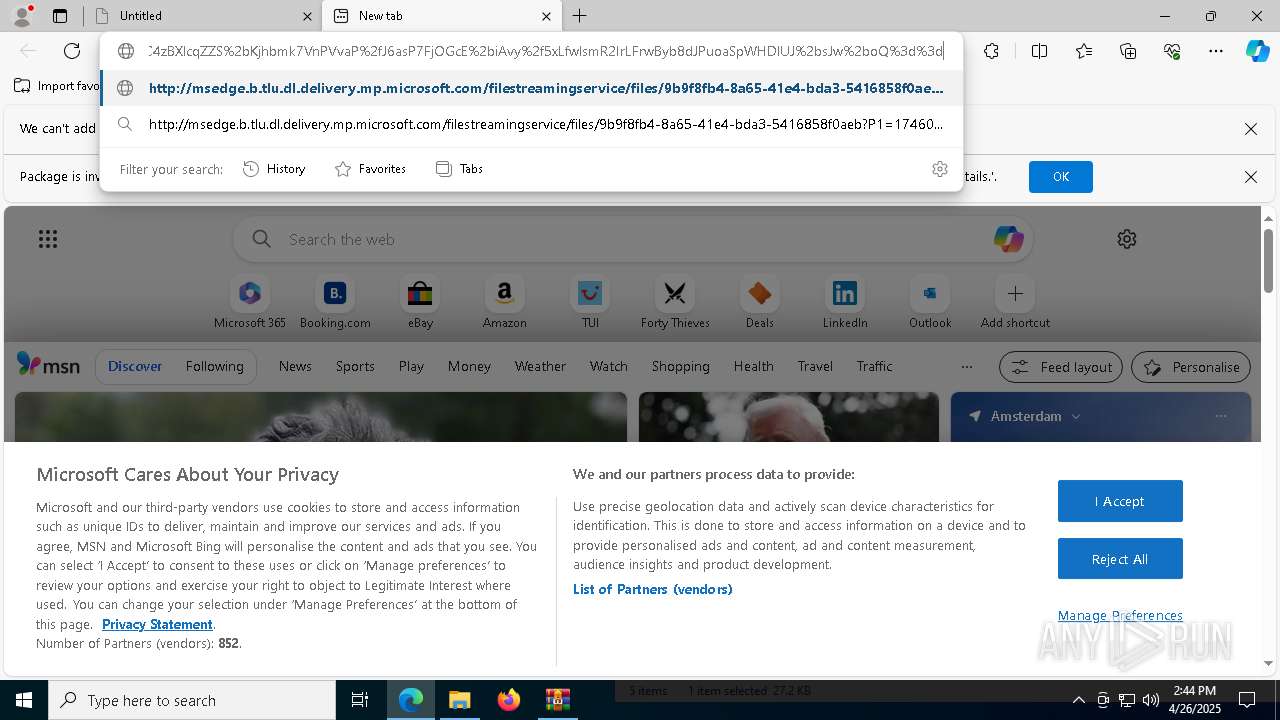The image size is (1280, 720).
Task: Reload the page with refresh icon
Action: [72, 51]
